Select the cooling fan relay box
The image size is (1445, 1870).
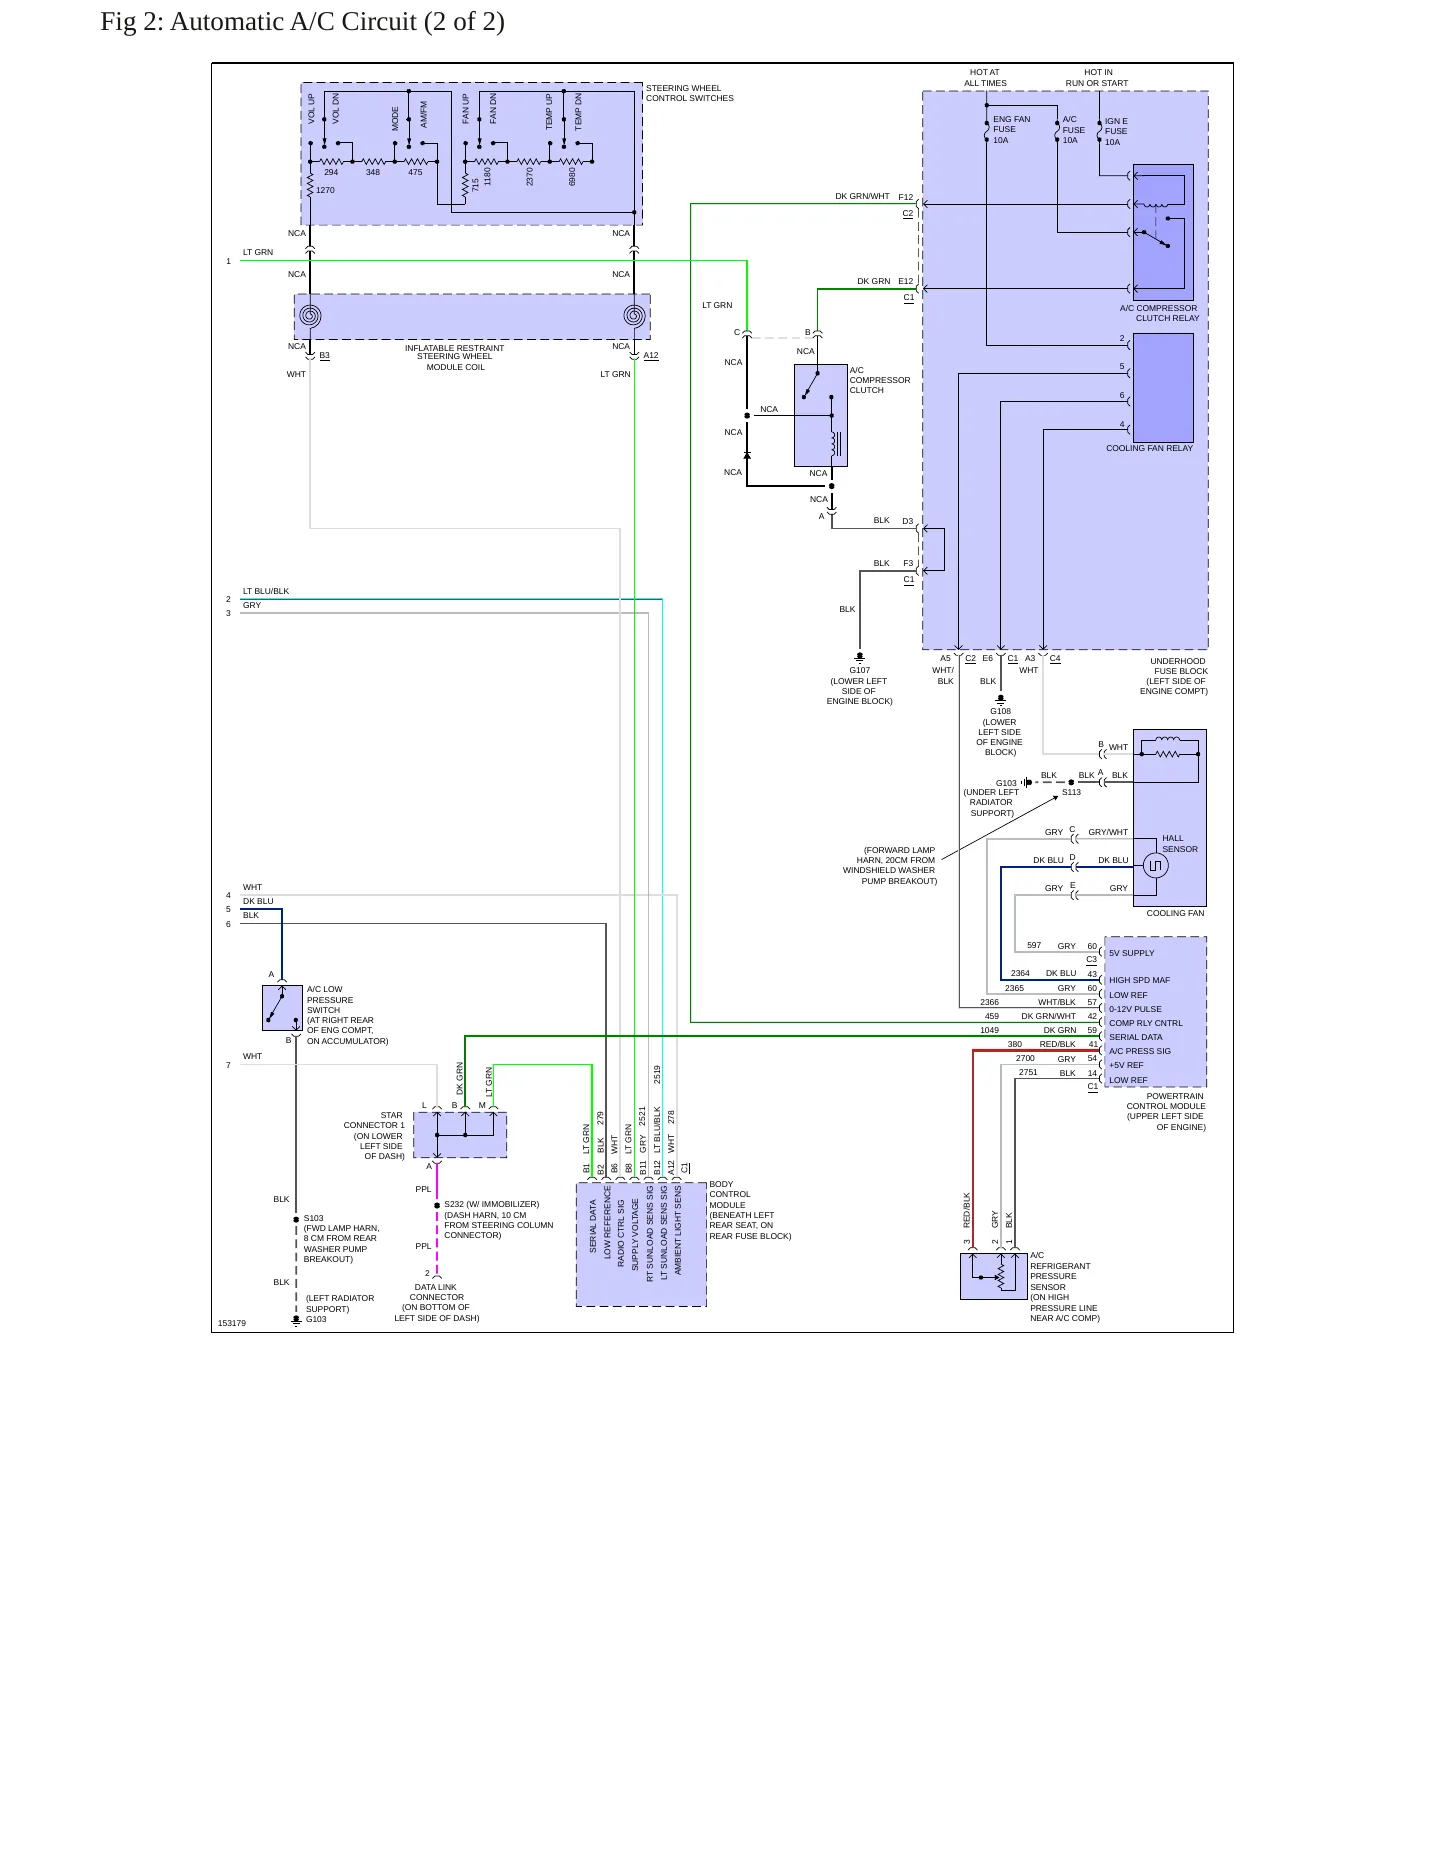pyautogui.click(x=1163, y=388)
